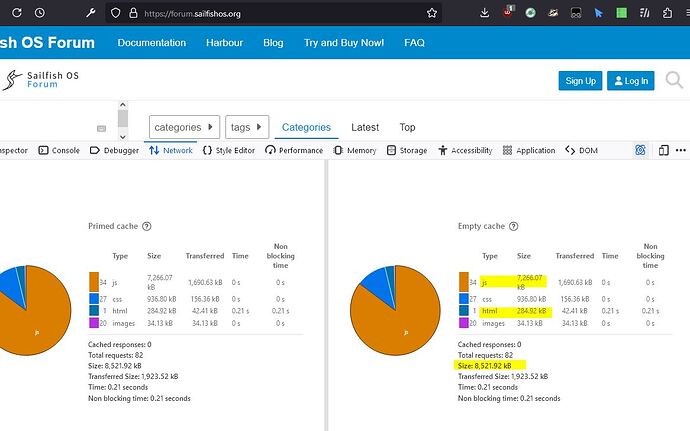690x431 pixels.
Task: Click the forum search magnifier icon
Action: [674, 80]
